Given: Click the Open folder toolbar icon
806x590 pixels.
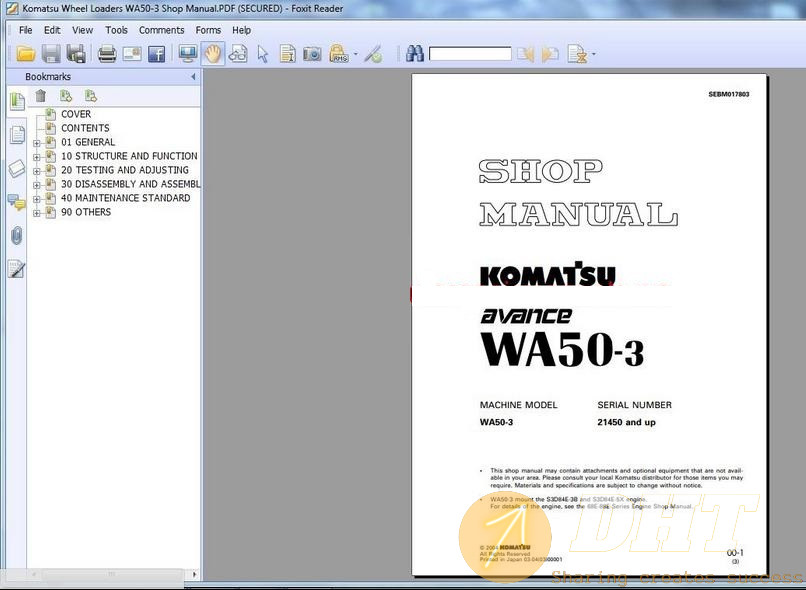Looking at the screenshot, I should pos(25,53).
